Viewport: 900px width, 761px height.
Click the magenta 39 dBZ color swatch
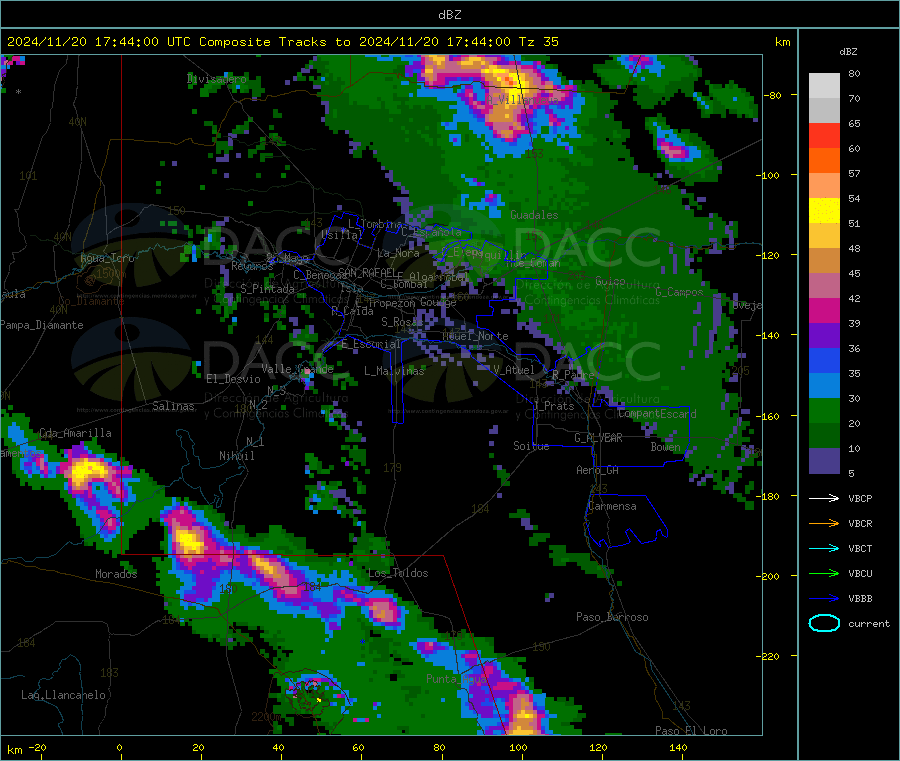[824, 310]
